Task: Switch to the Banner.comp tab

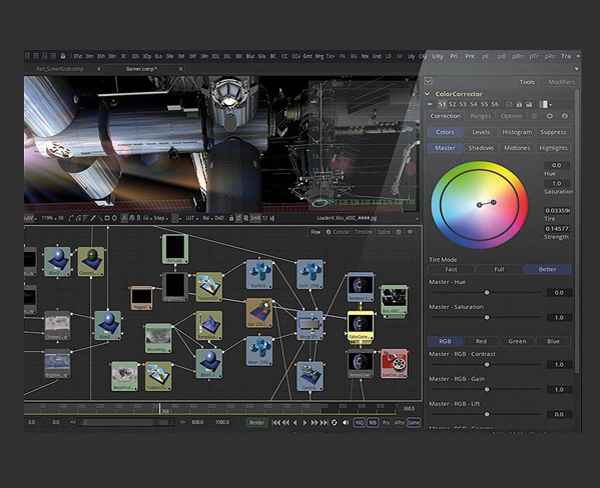Action: pyautogui.click(x=141, y=69)
